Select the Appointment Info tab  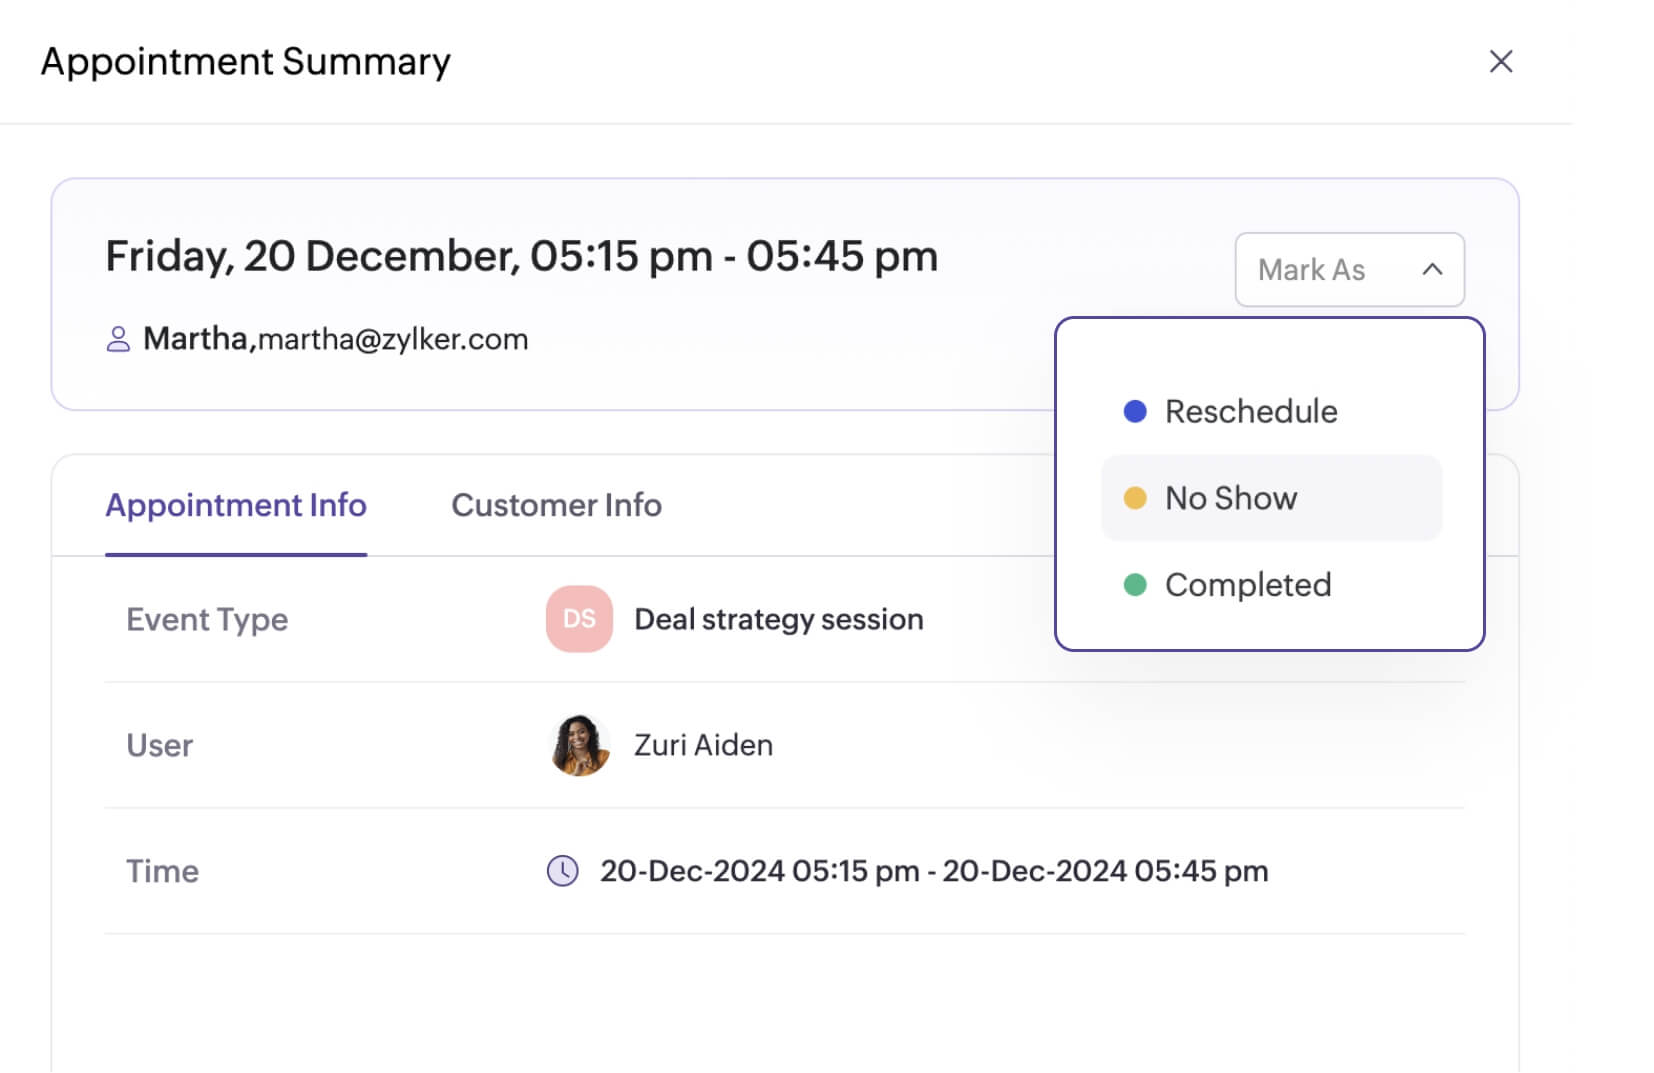tap(236, 505)
